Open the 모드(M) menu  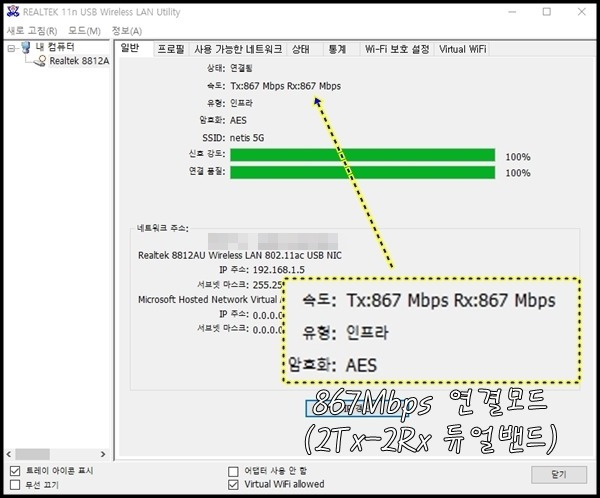[x=84, y=31]
